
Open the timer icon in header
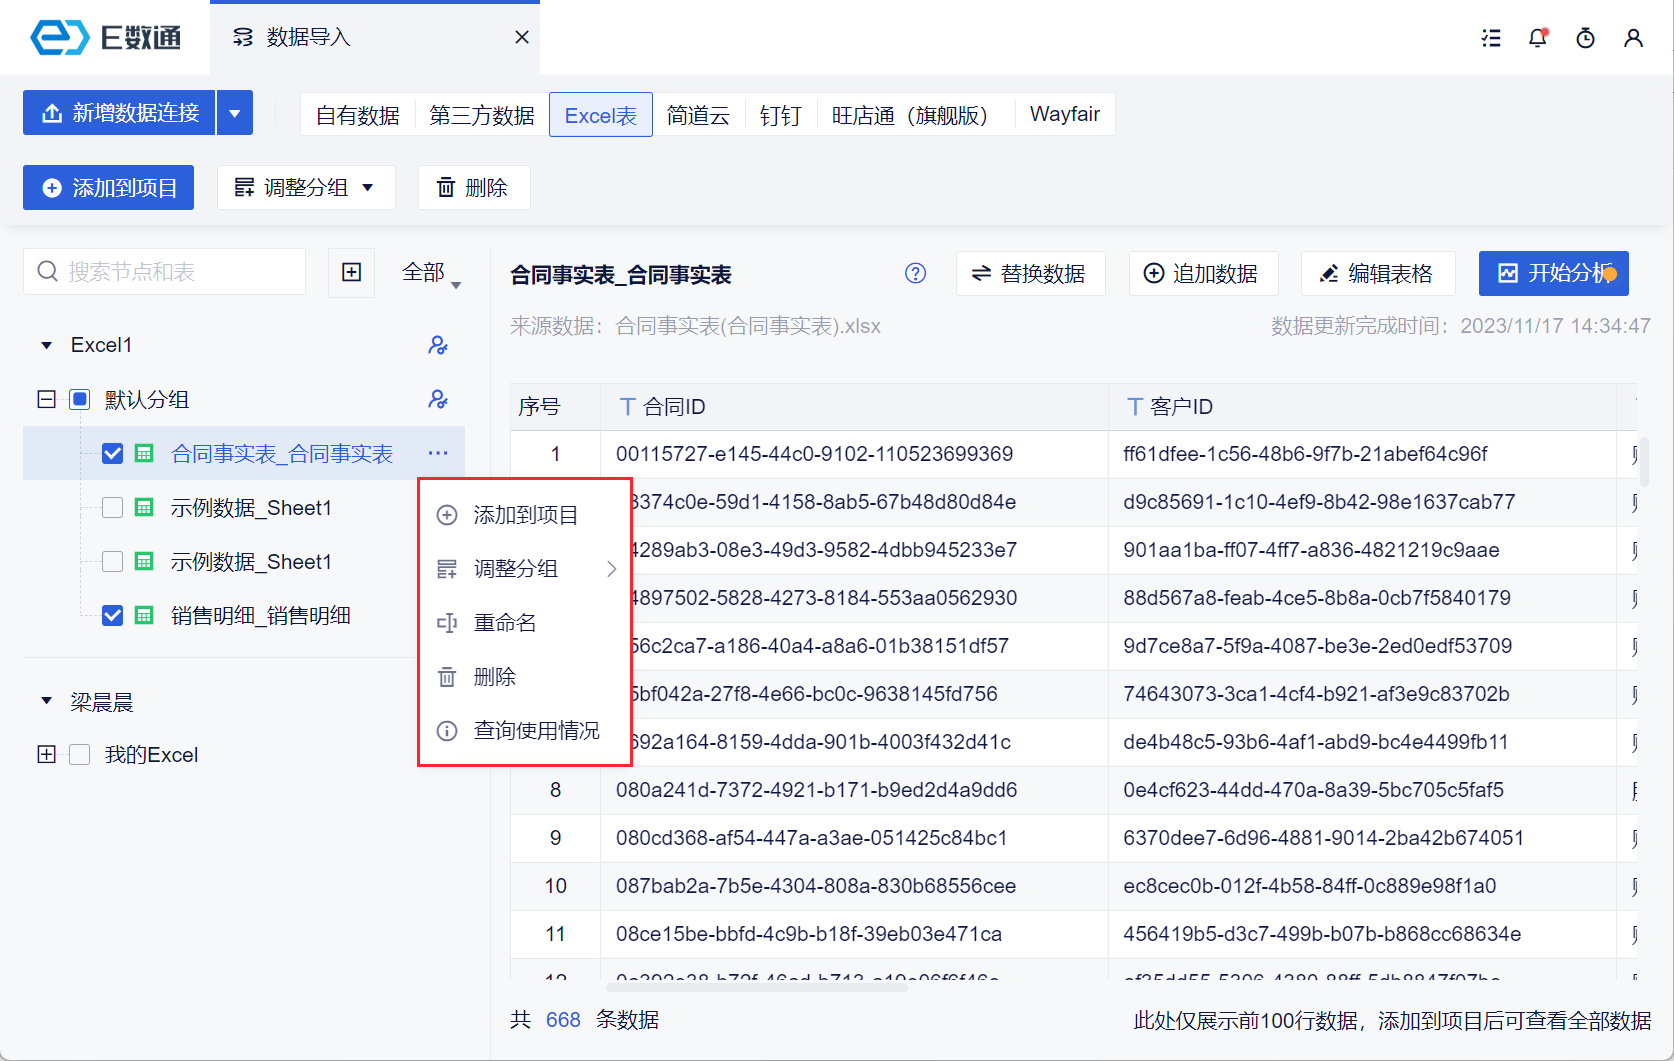1585,38
